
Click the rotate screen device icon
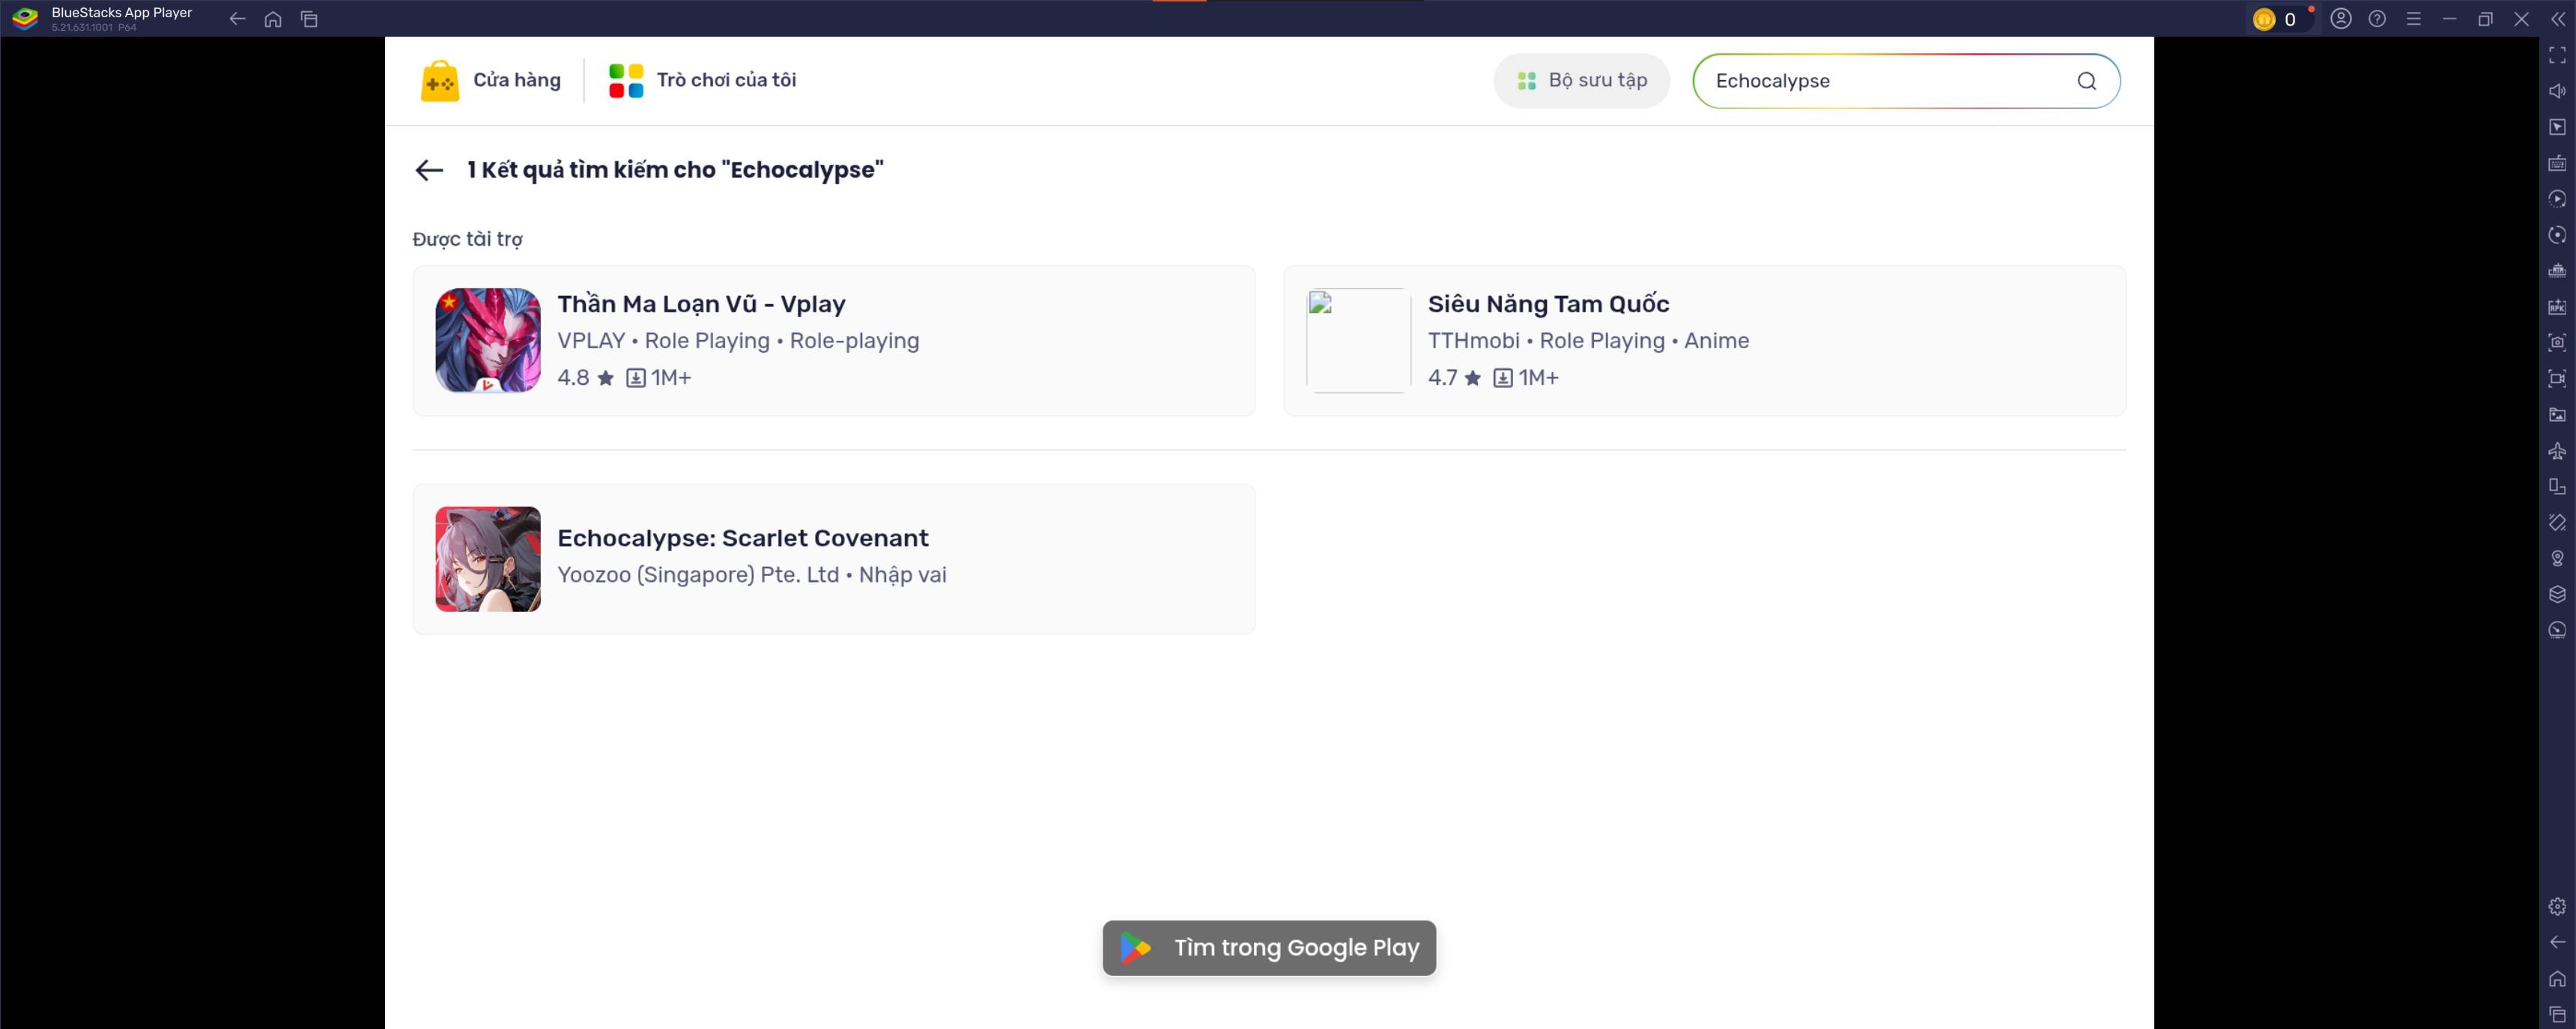coord(2557,487)
